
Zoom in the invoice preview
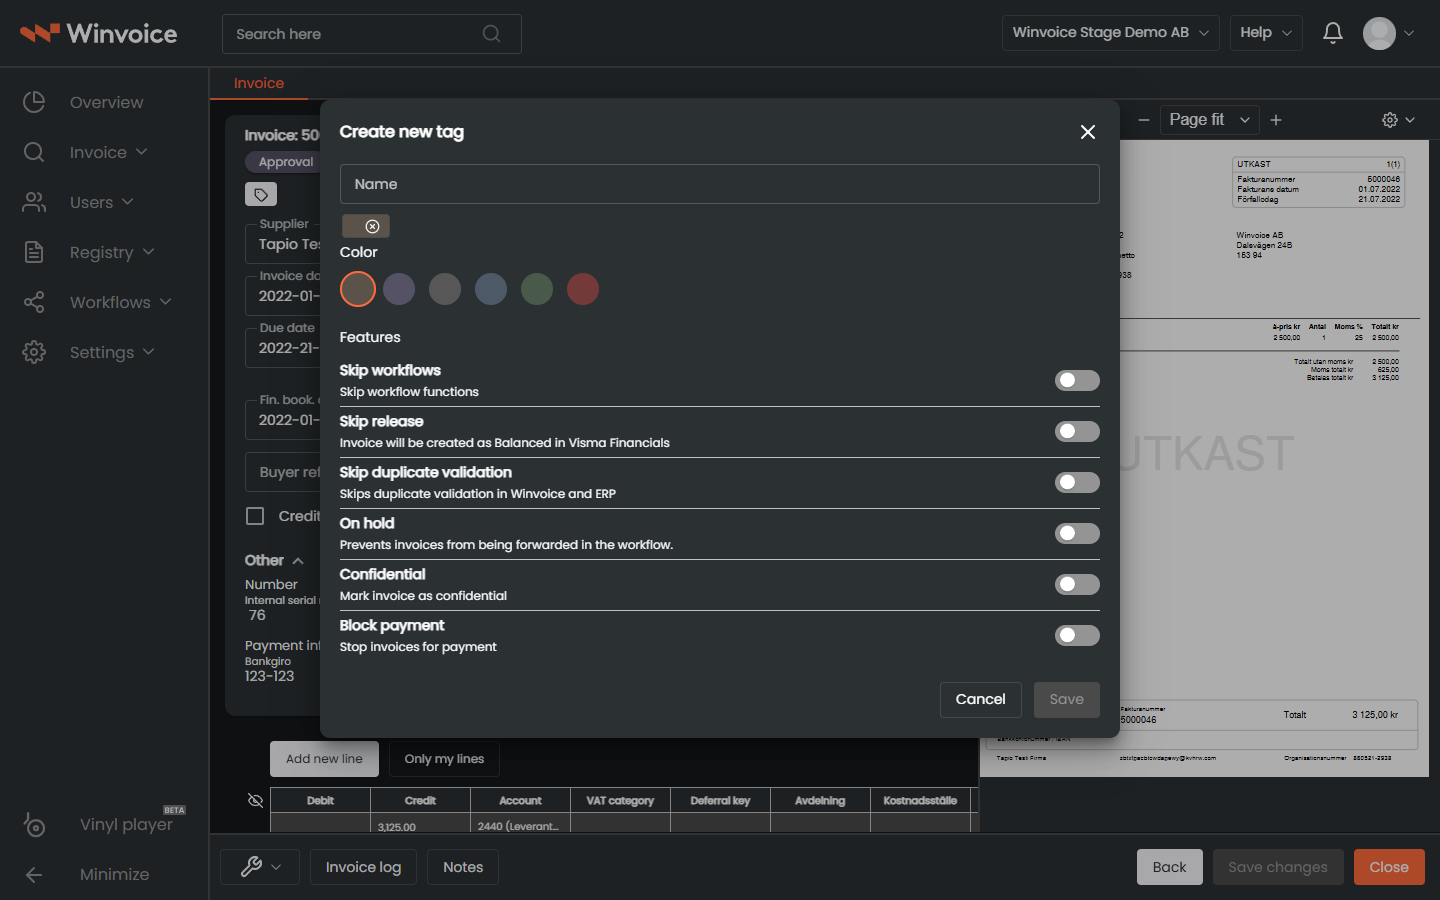point(1276,120)
